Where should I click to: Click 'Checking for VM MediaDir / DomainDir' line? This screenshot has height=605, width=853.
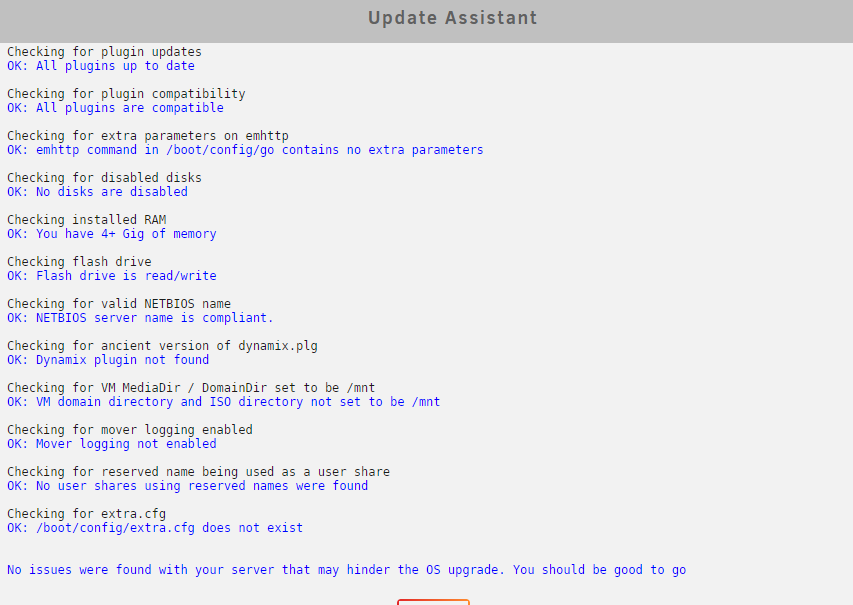191,387
